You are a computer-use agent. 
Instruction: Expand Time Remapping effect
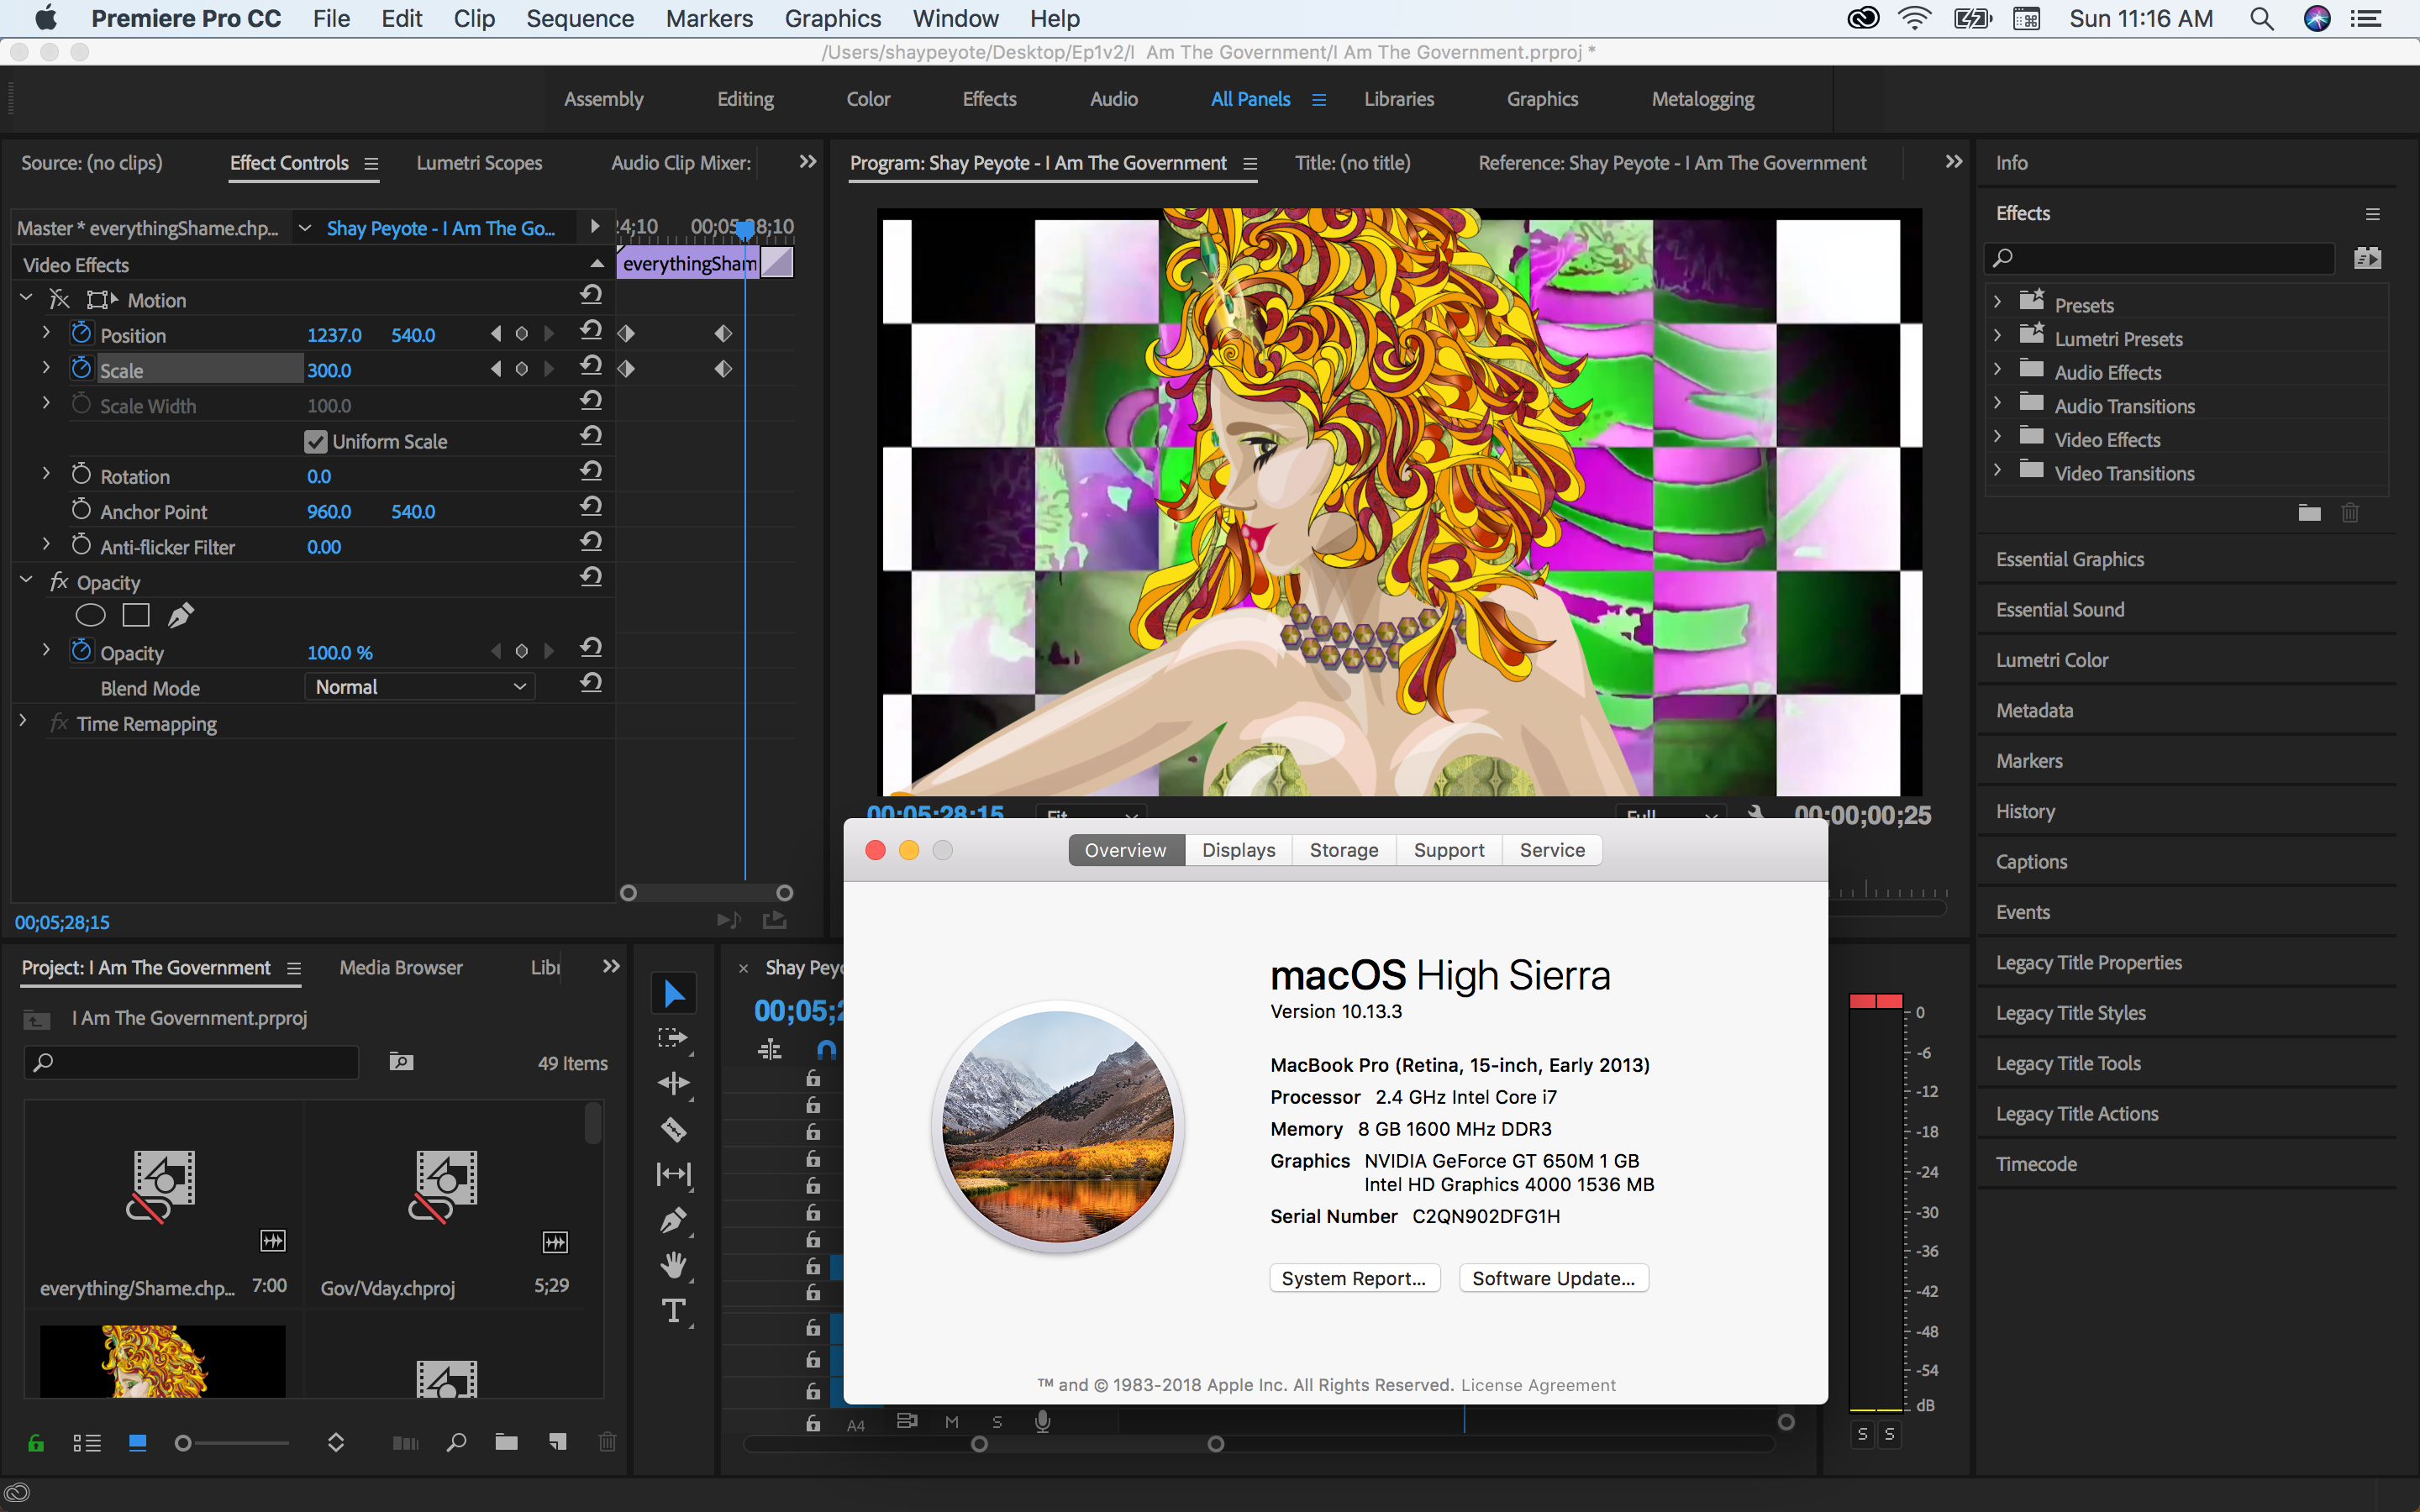[x=23, y=721]
